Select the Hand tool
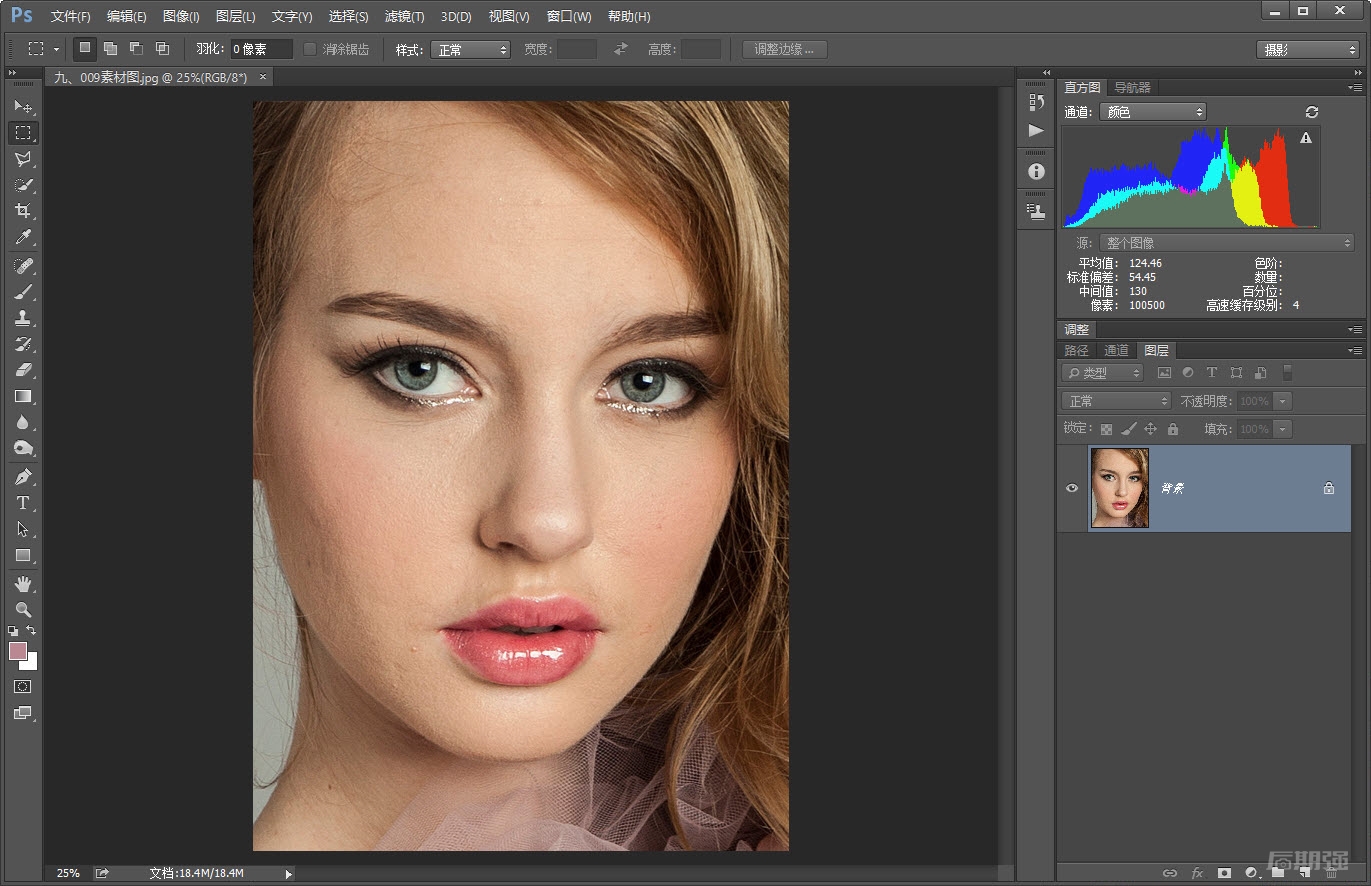1371x886 pixels. tap(23, 583)
